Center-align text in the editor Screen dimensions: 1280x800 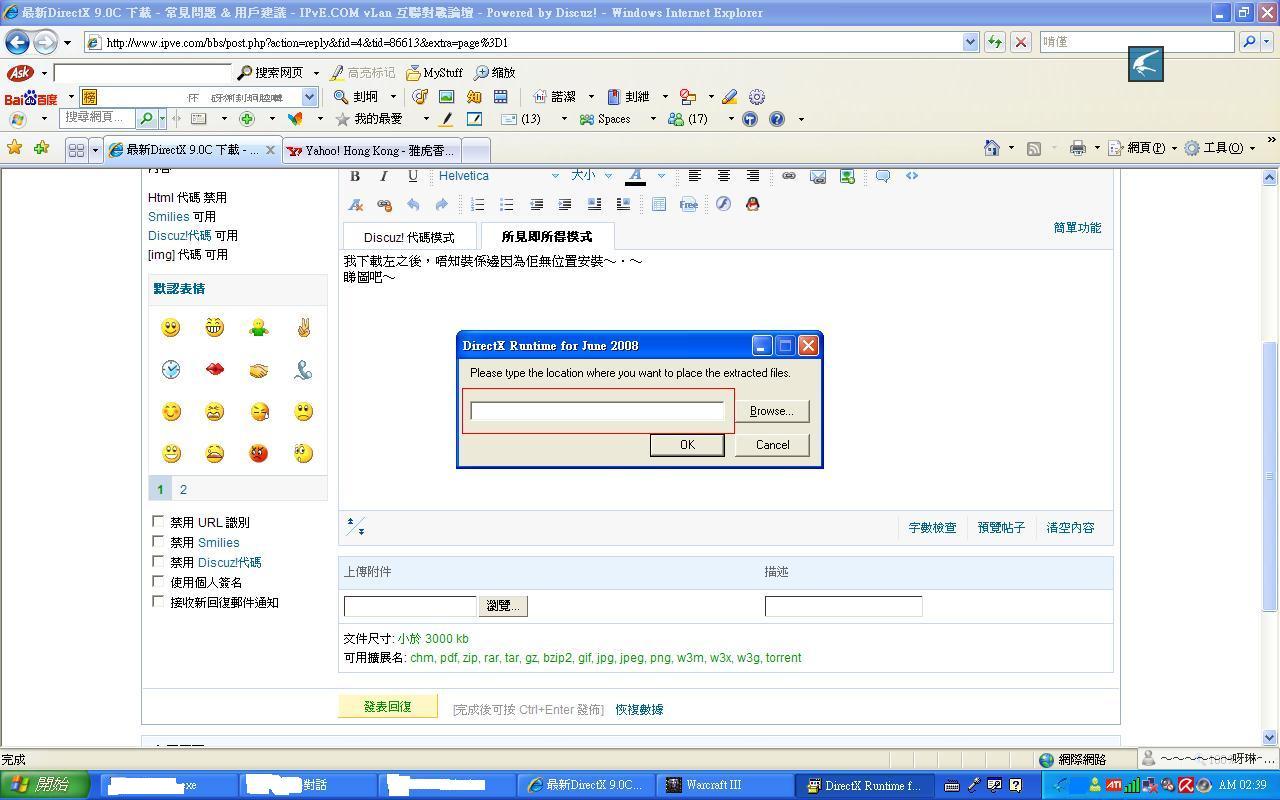point(723,176)
